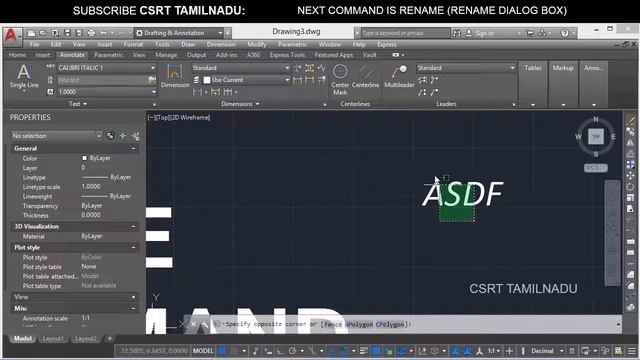The image size is (640, 360).
Task: Switch to the Manage ribbon tab
Action: [x=166, y=55]
